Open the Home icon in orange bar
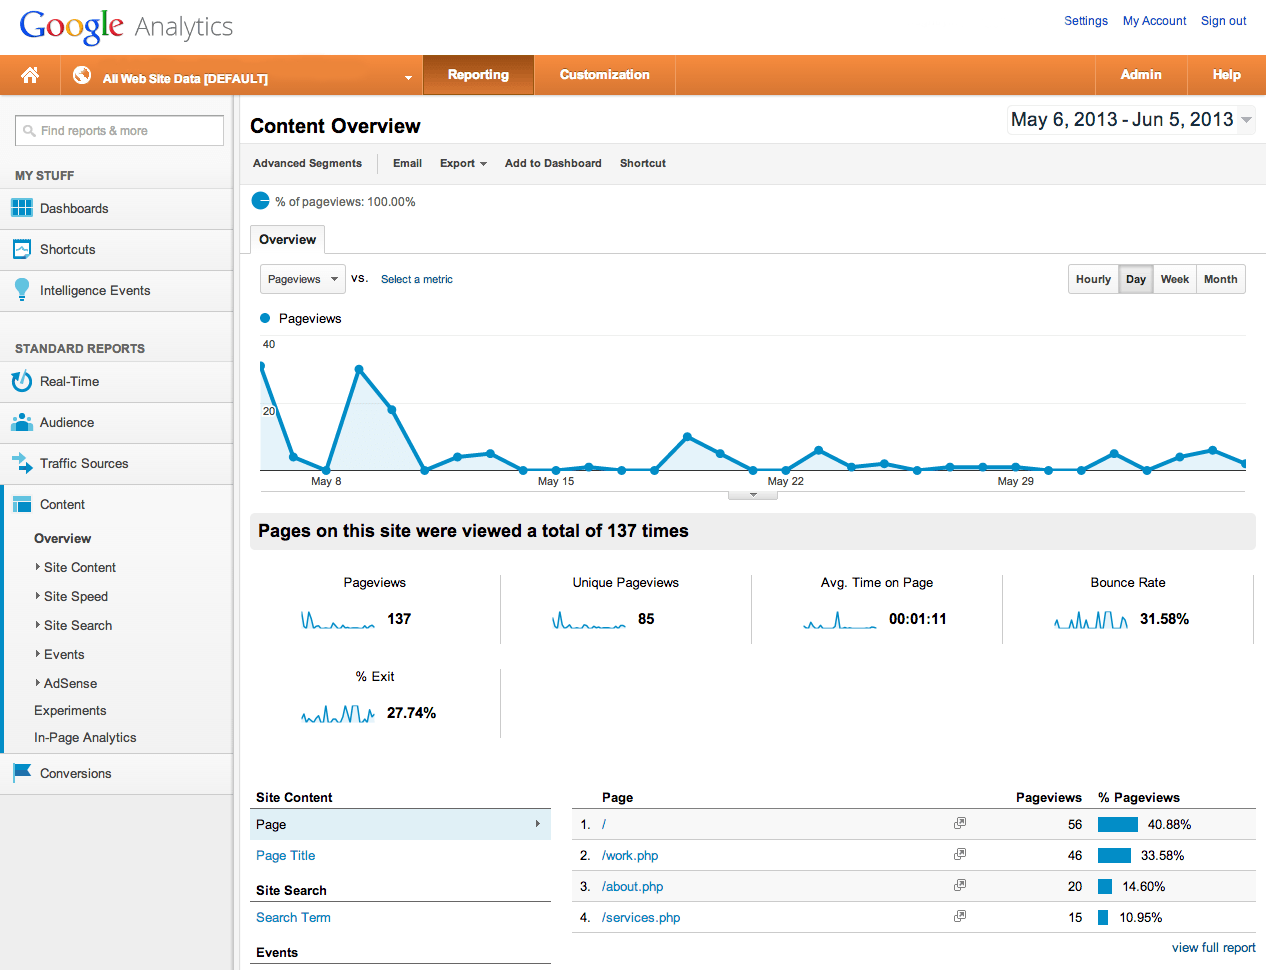Viewport: 1266px width, 970px height. (x=30, y=75)
